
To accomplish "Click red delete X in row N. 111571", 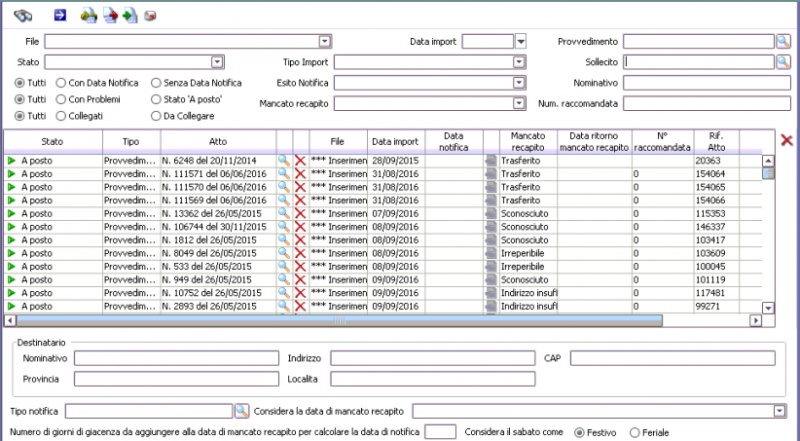I will 300,173.
